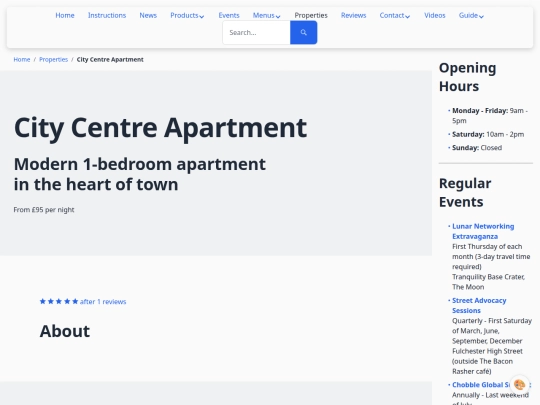Expand the Menus dropdown menu
540x405 pixels.
pos(266,15)
